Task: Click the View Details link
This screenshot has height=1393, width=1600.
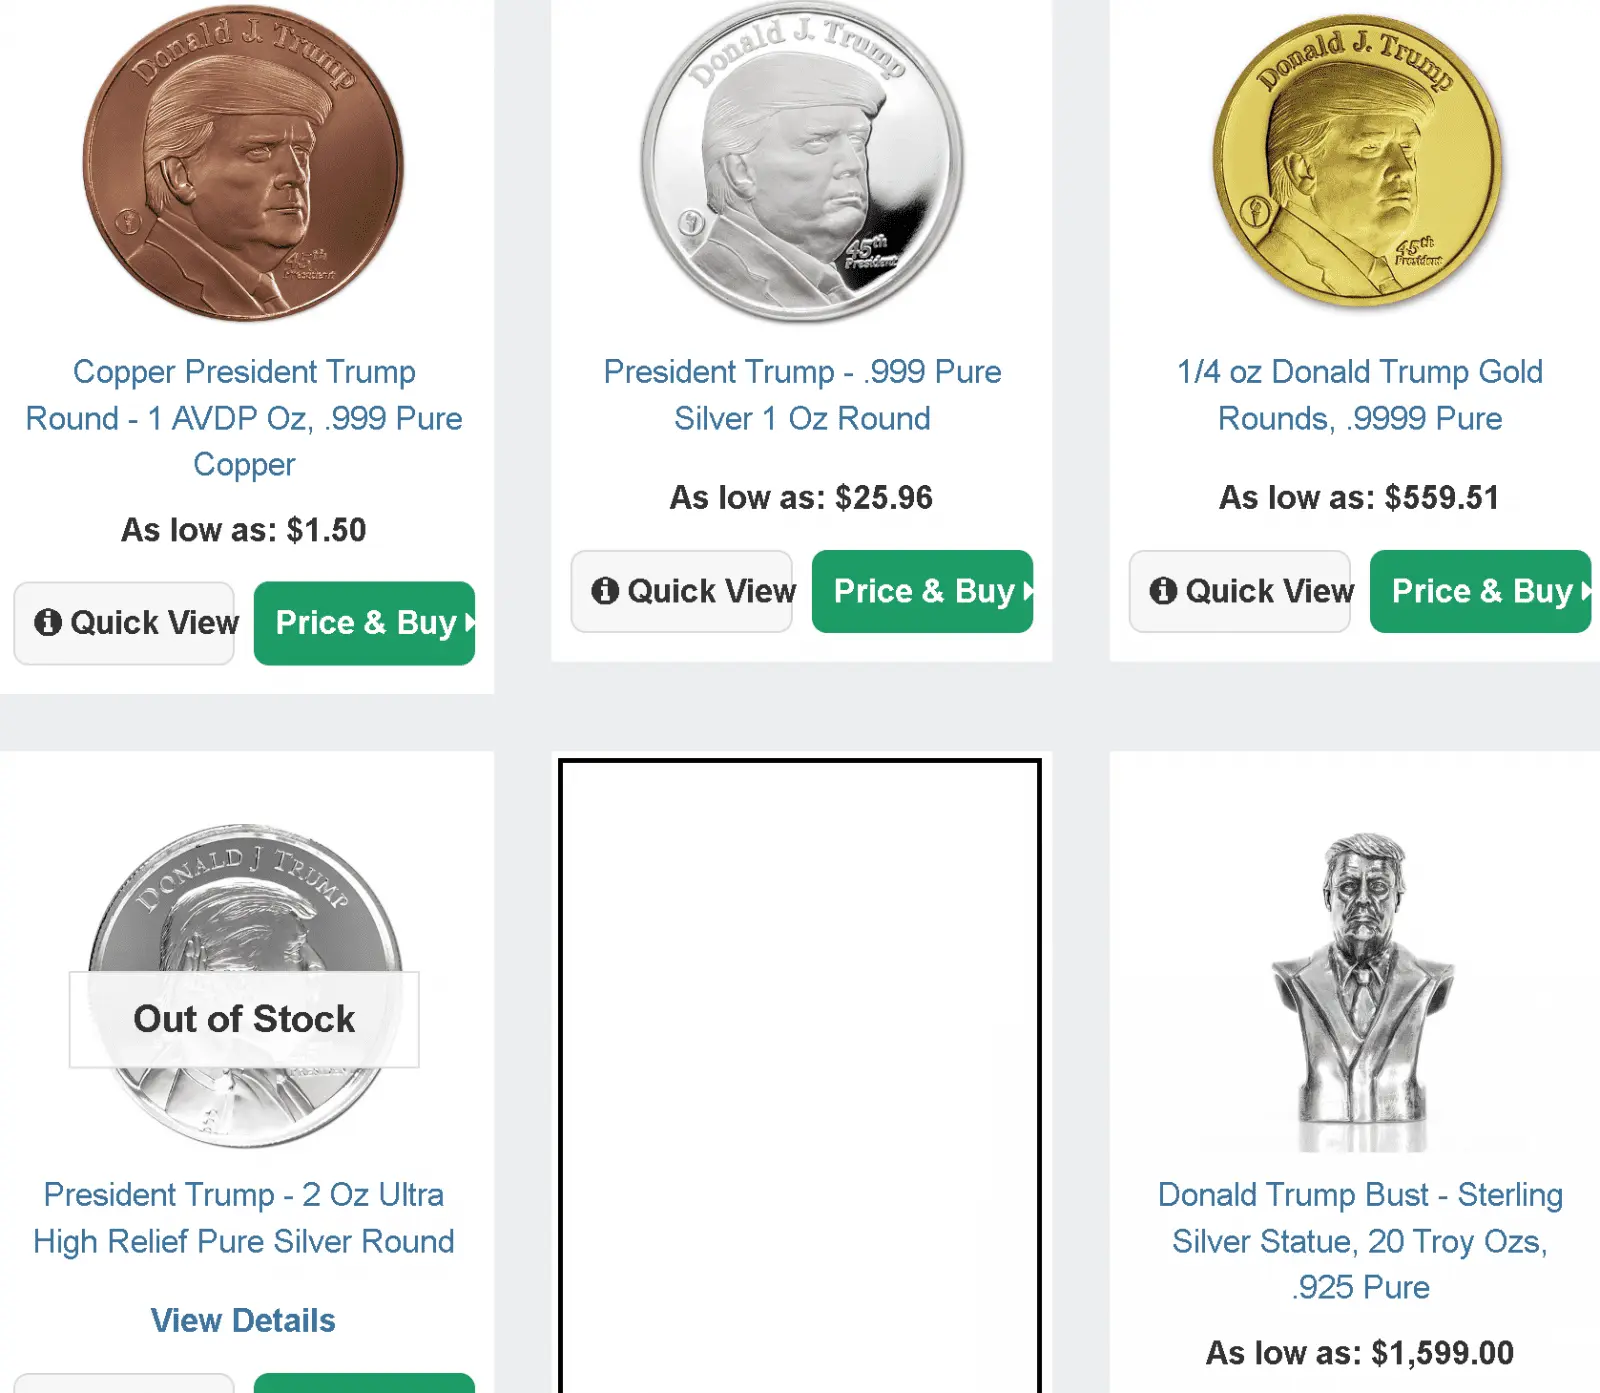Action: [243, 1320]
